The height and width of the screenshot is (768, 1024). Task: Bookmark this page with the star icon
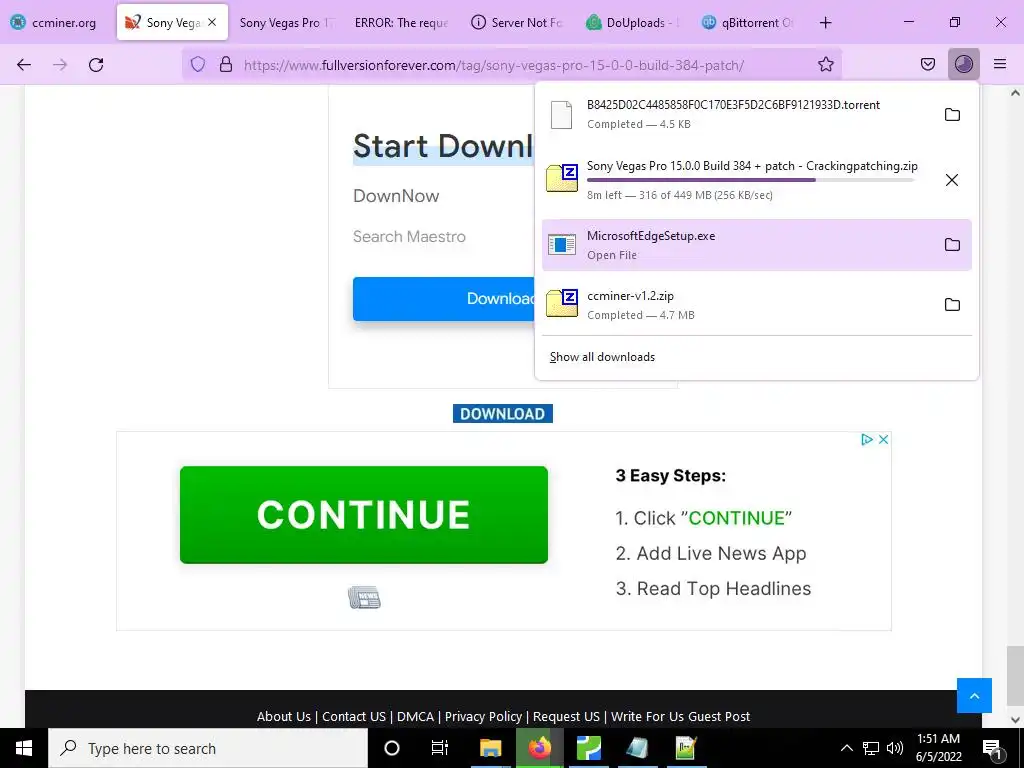825,64
